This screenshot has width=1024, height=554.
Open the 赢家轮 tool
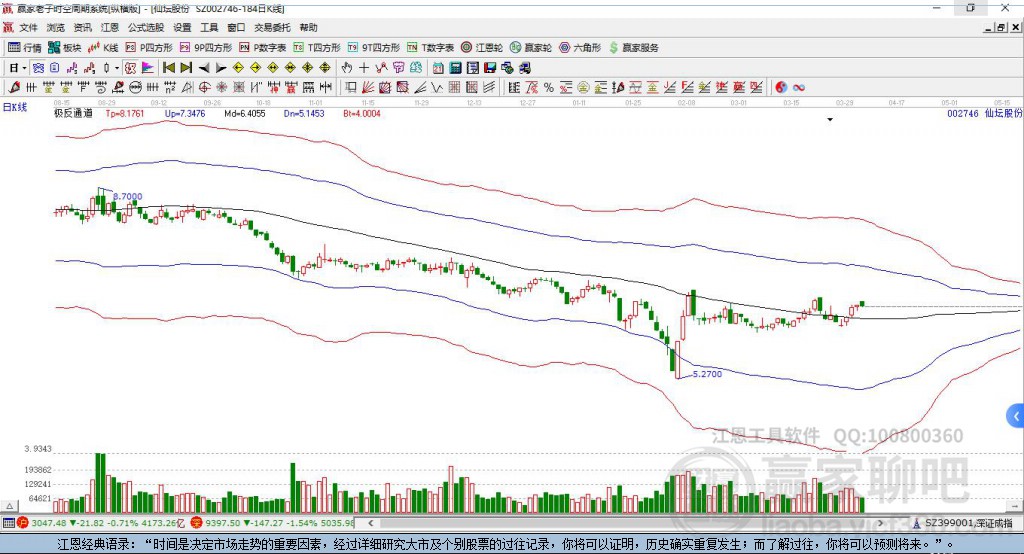[x=531, y=48]
